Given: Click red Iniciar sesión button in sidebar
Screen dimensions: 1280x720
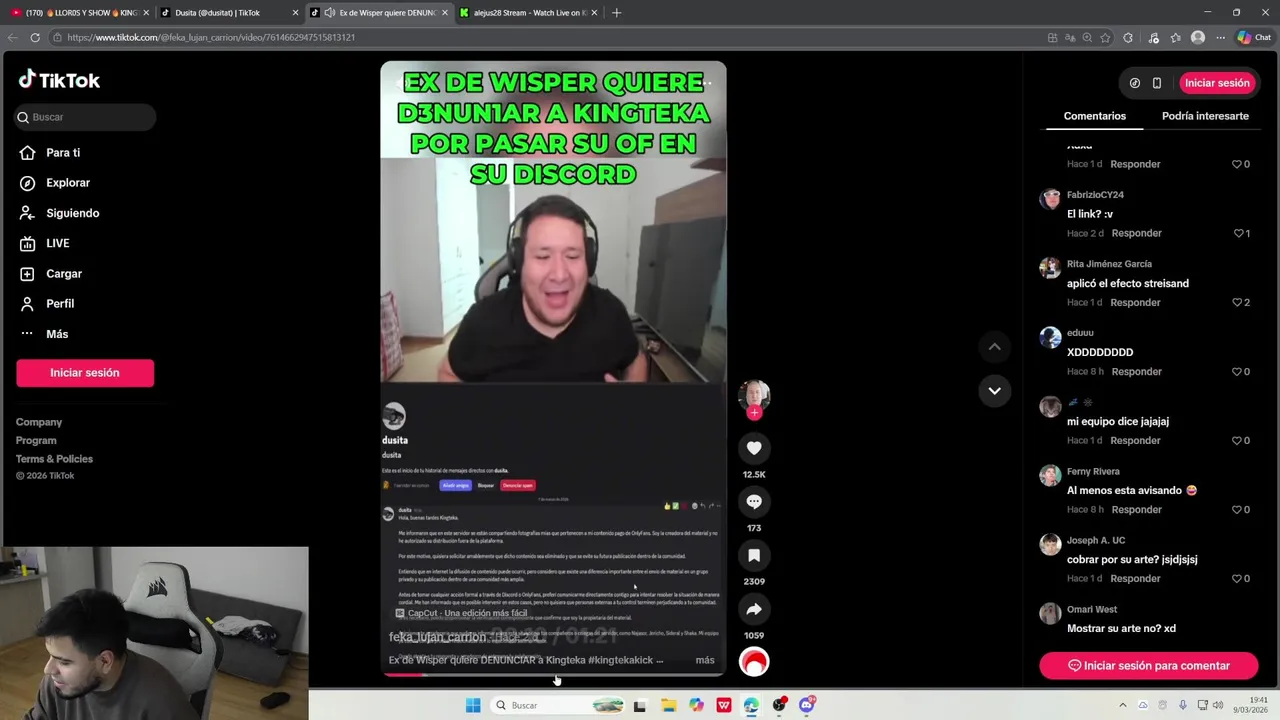Looking at the screenshot, I should click(85, 373).
